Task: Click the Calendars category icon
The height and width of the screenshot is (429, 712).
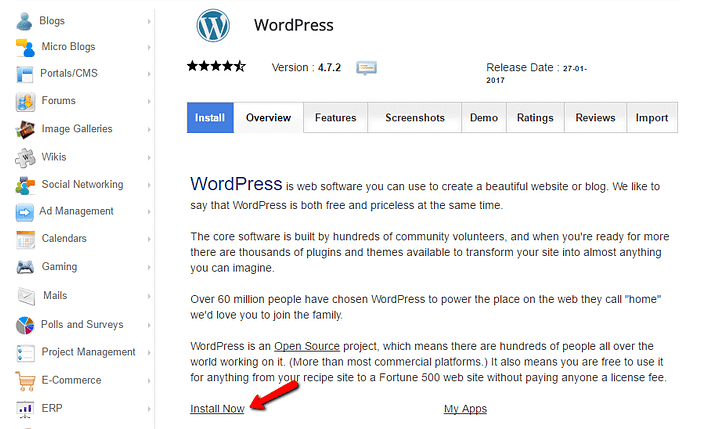Action: 25,239
